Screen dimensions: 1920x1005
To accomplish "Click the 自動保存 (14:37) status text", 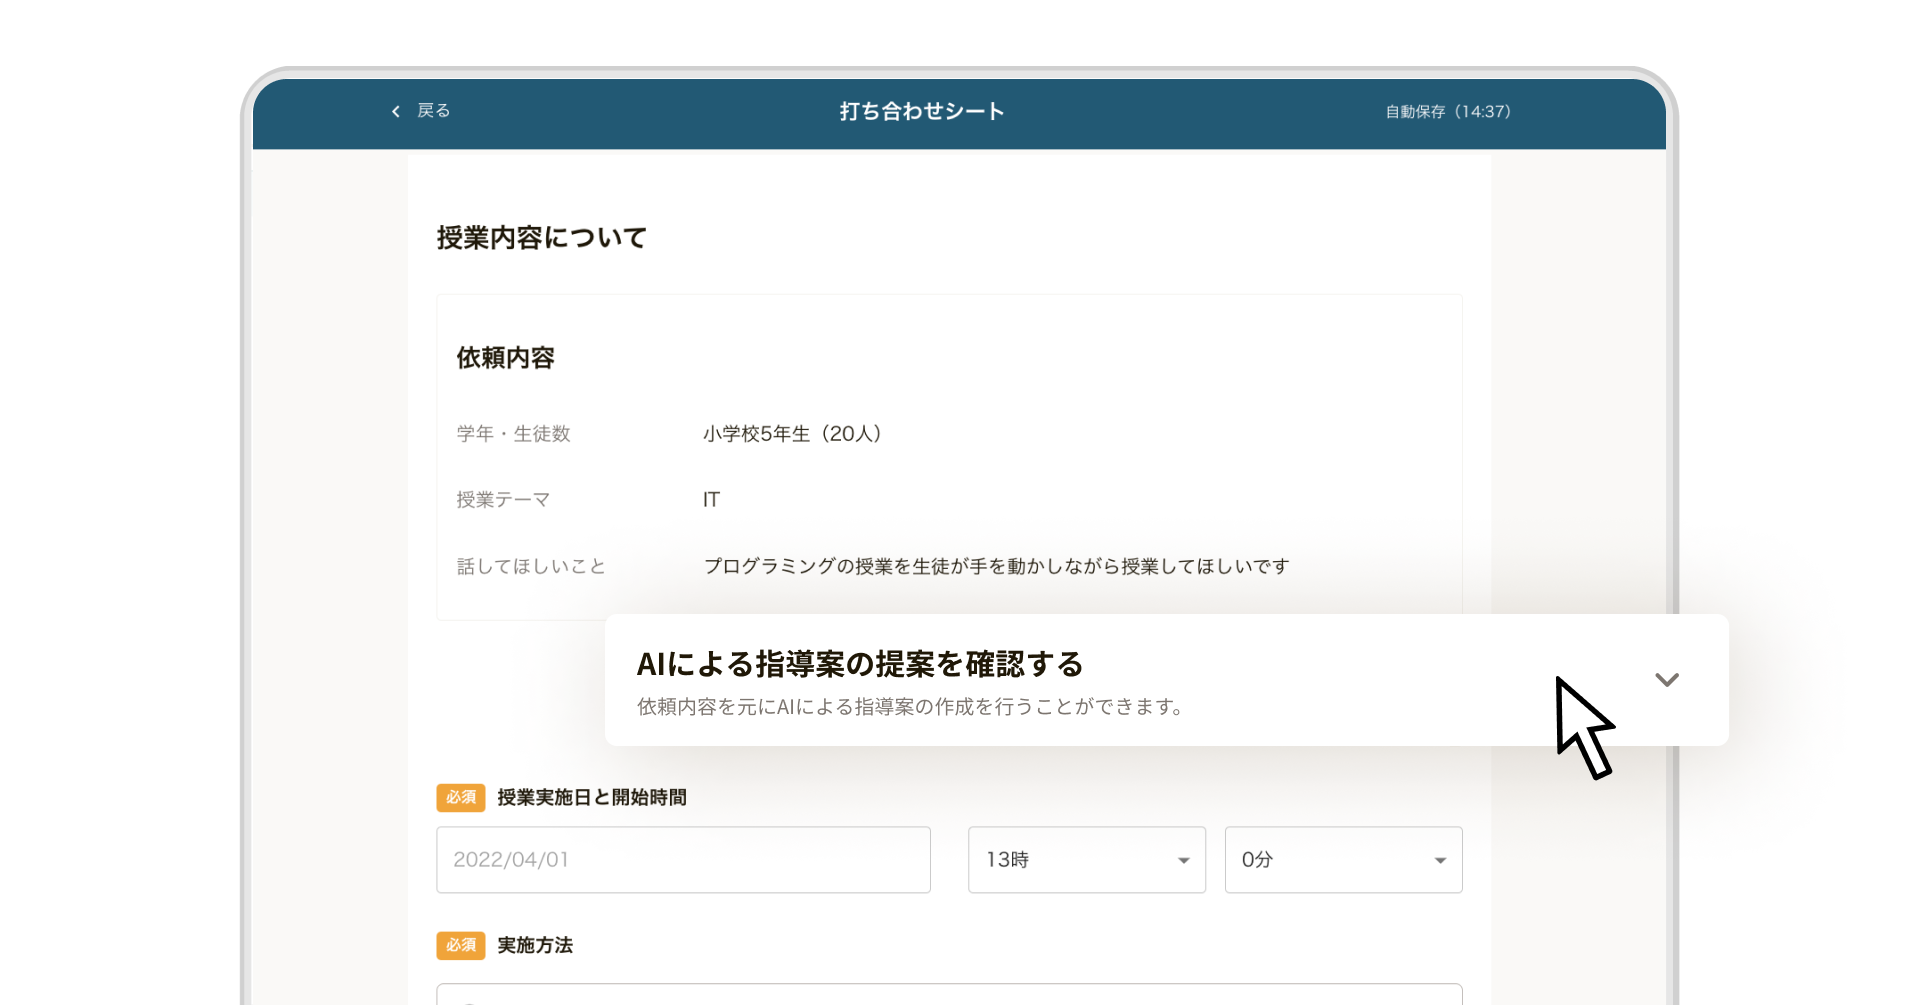I will (x=1447, y=112).
